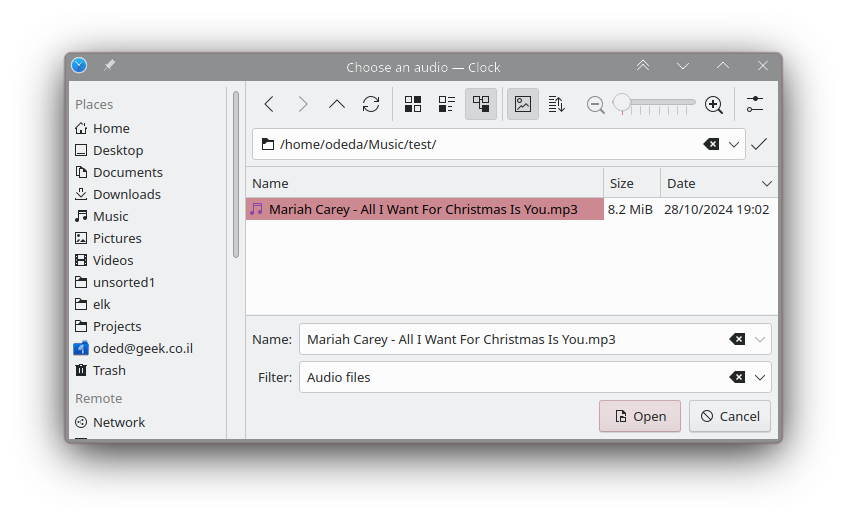This screenshot has width=847, height=520.
Task: Zoom out using the magnifier minus icon
Action: pyautogui.click(x=595, y=104)
